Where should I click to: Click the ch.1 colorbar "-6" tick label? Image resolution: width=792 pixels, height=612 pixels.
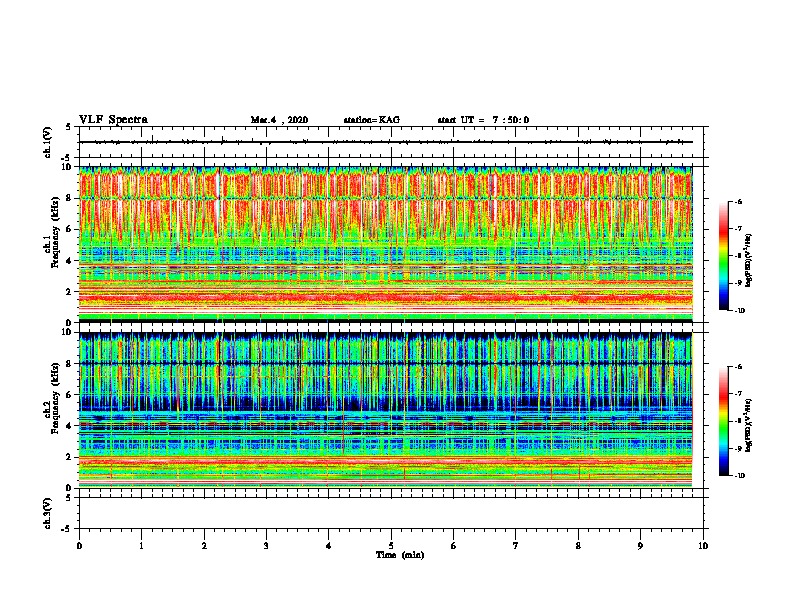(738, 201)
